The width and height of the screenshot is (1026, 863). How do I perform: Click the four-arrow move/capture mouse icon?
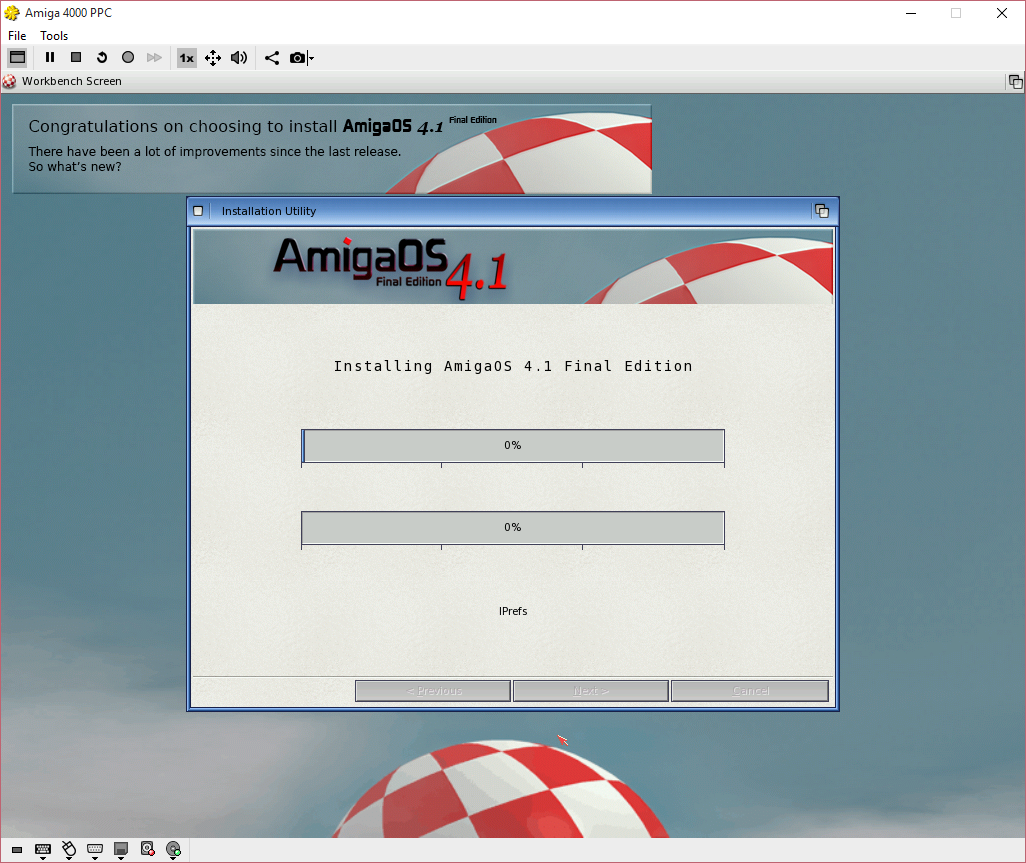[213, 58]
